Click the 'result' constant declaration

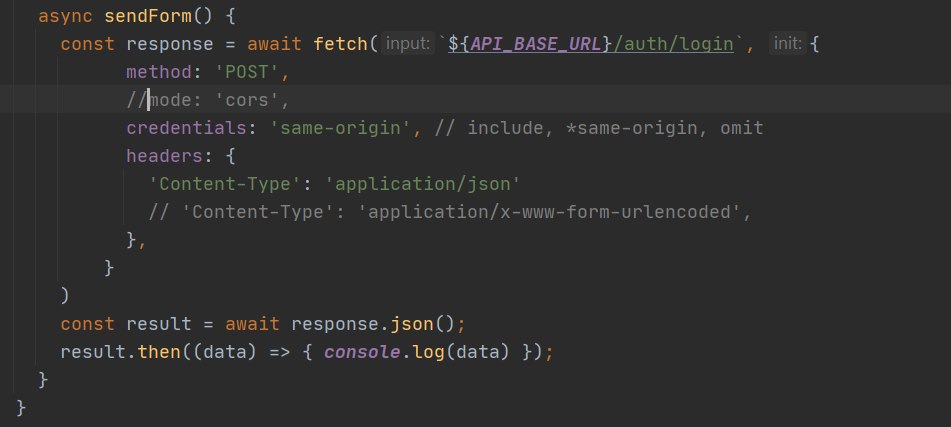click(159, 323)
